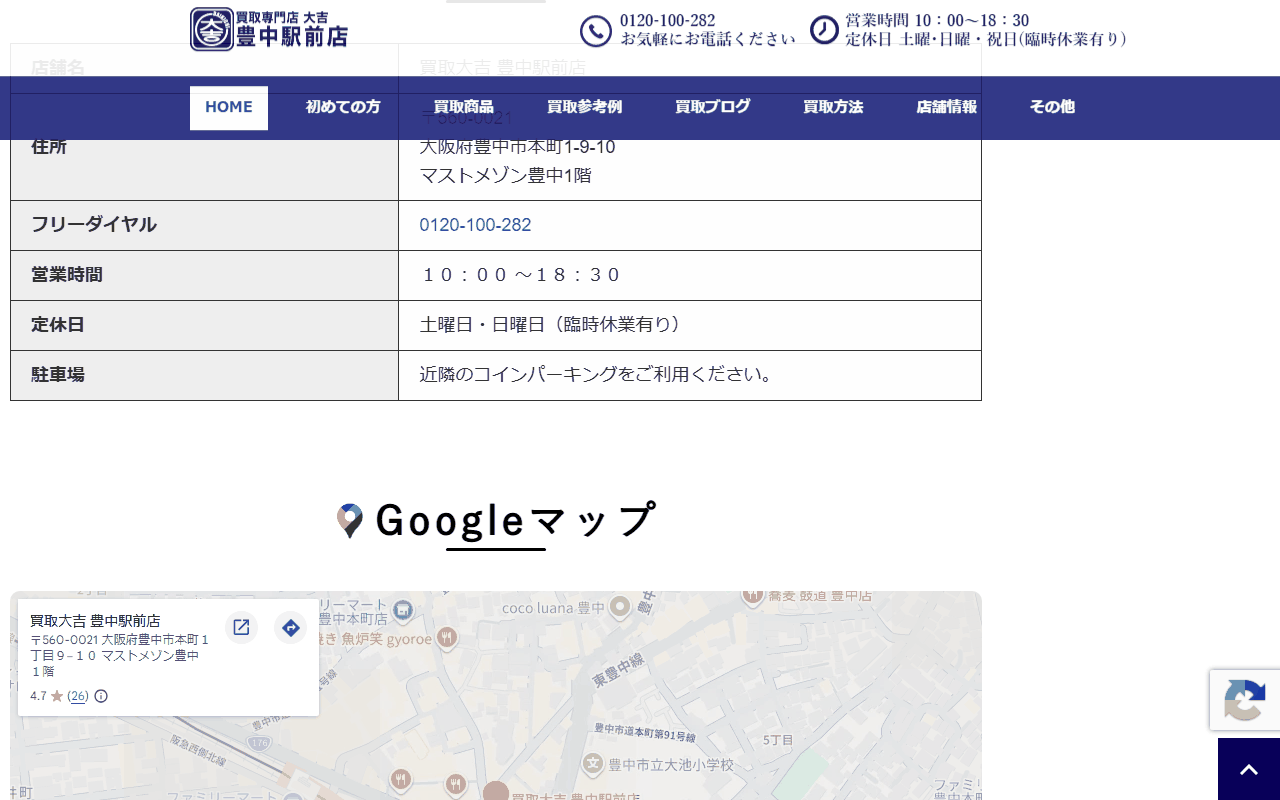Click the 4.7 rating value in map card
Image resolution: width=1280 pixels, height=800 pixels.
tap(38, 696)
